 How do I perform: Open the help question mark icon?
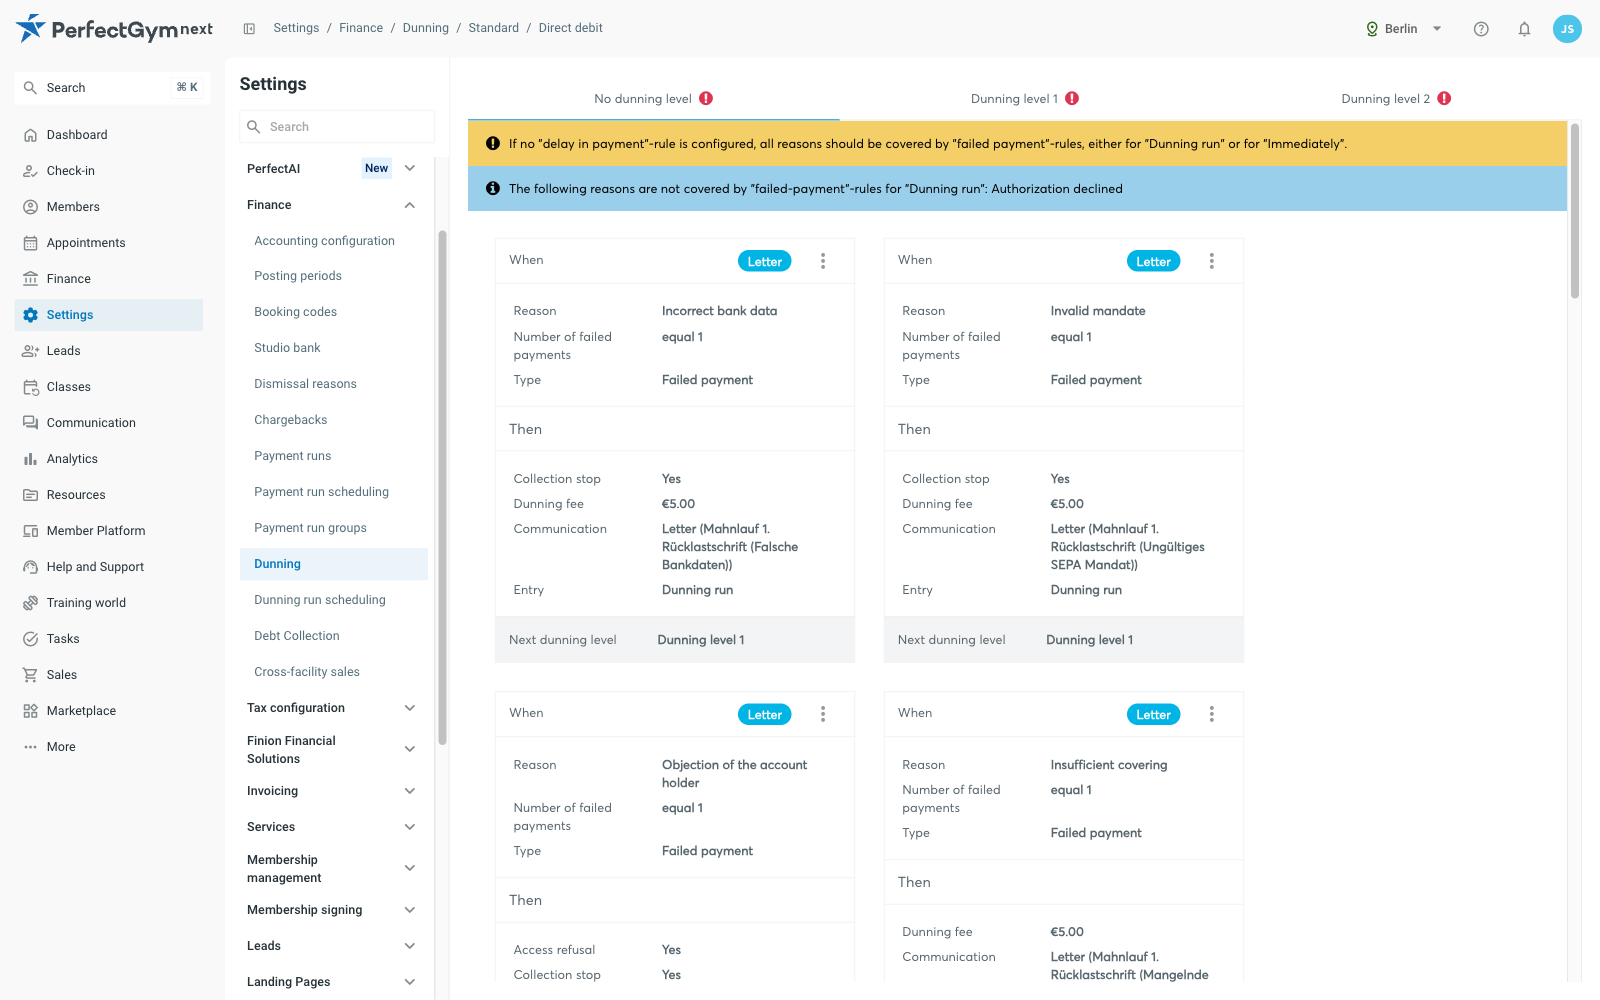coord(1481,29)
